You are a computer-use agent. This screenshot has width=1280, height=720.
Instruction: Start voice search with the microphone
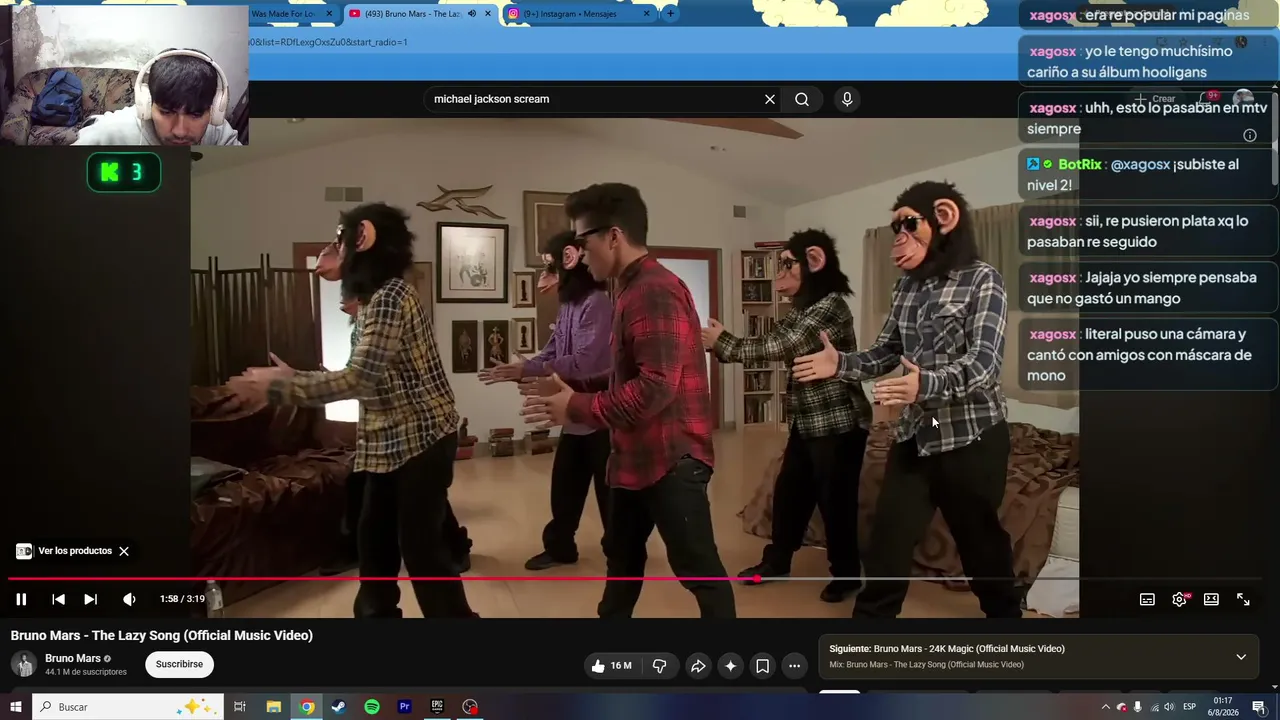pyautogui.click(x=847, y=99)
